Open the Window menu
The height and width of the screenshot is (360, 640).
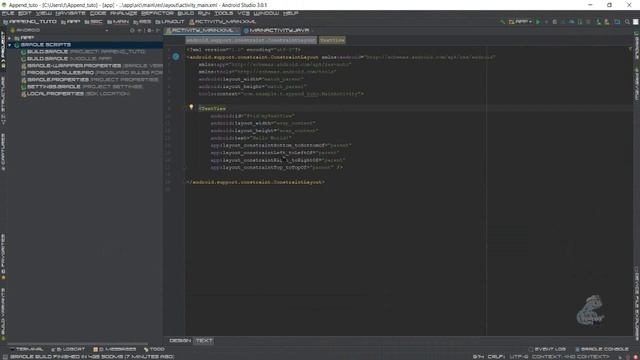[266, 13]
